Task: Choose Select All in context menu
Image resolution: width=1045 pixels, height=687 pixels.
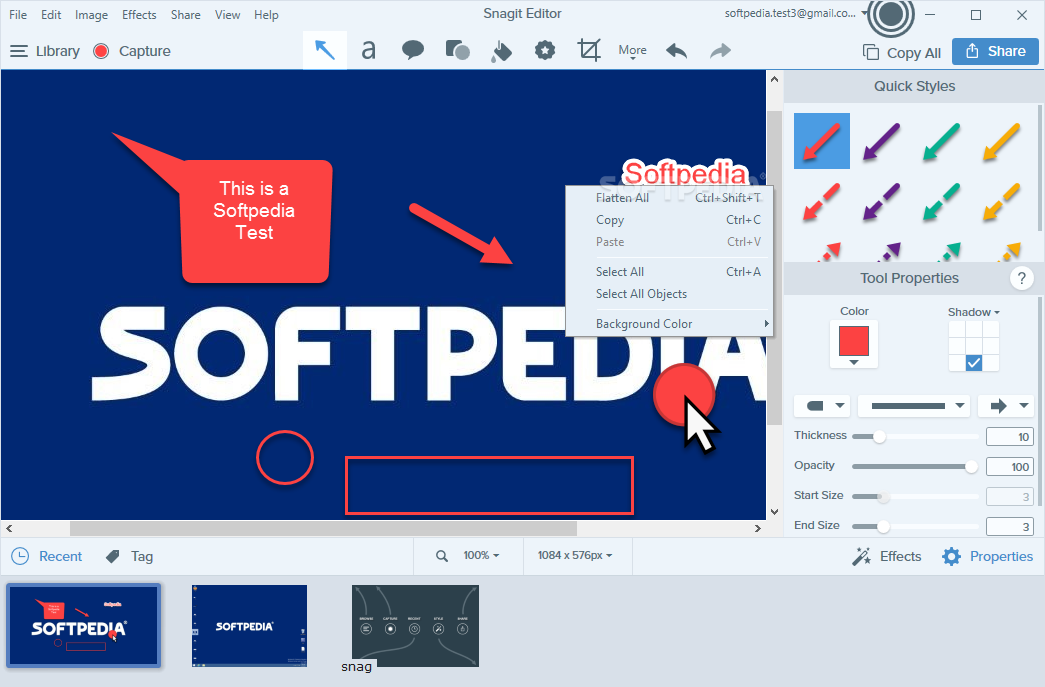Action: tap(669, 272)
